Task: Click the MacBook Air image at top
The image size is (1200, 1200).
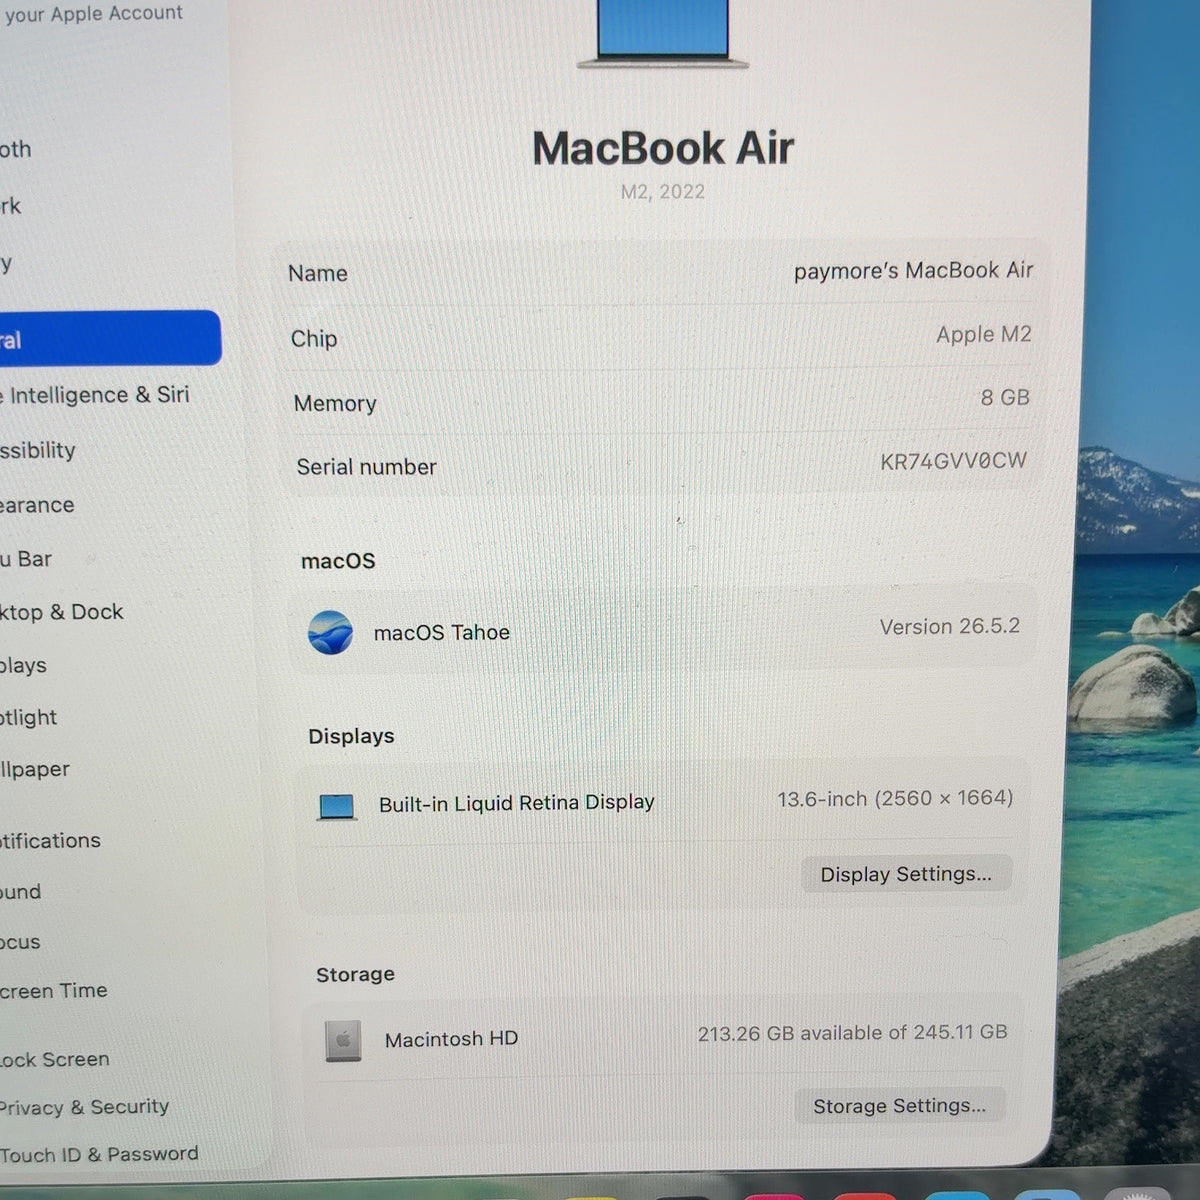Action: pos(663,34)
